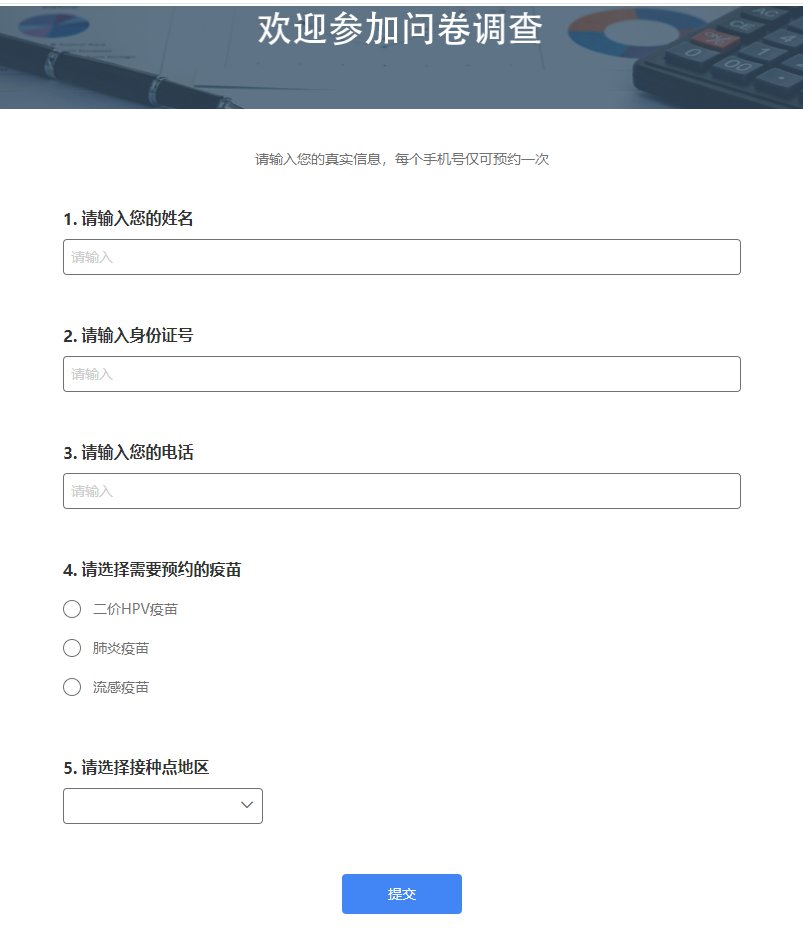Screen dimensions: 803x940
Task: Click the dropdown chevron arrow icon
Action: (247, 805)
